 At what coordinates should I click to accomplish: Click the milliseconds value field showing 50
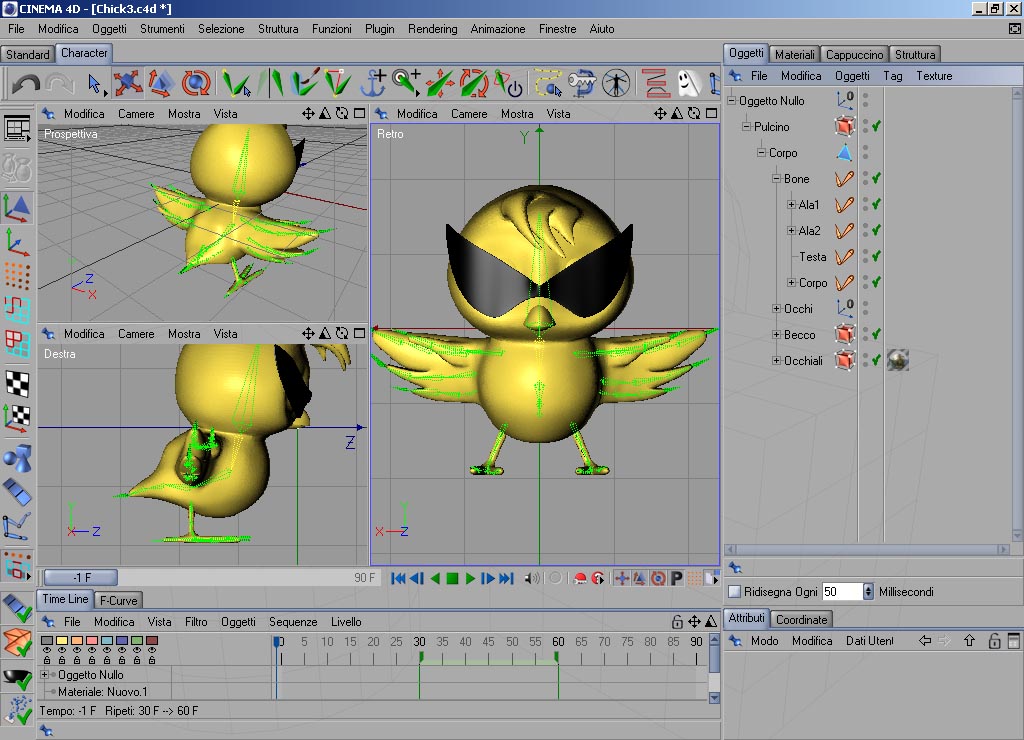(842, 592)
